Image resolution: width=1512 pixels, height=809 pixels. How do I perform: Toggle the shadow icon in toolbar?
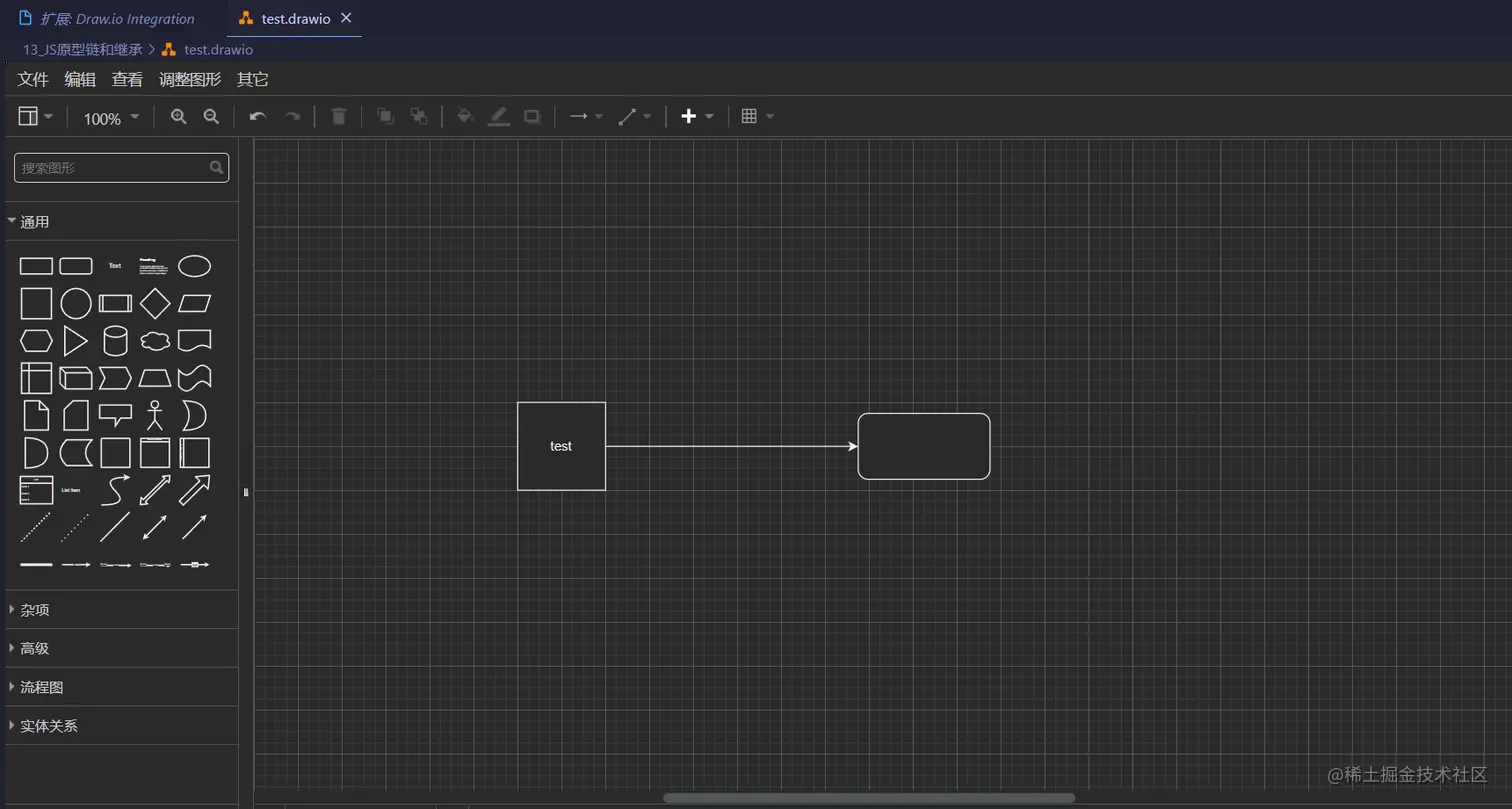pos(533,117)
